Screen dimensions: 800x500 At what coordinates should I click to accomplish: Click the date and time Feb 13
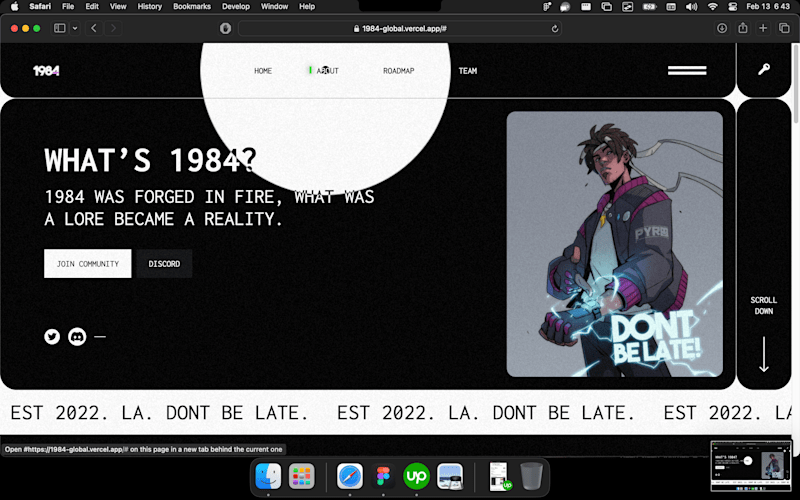pyautogui.click(x=768, y=7)
